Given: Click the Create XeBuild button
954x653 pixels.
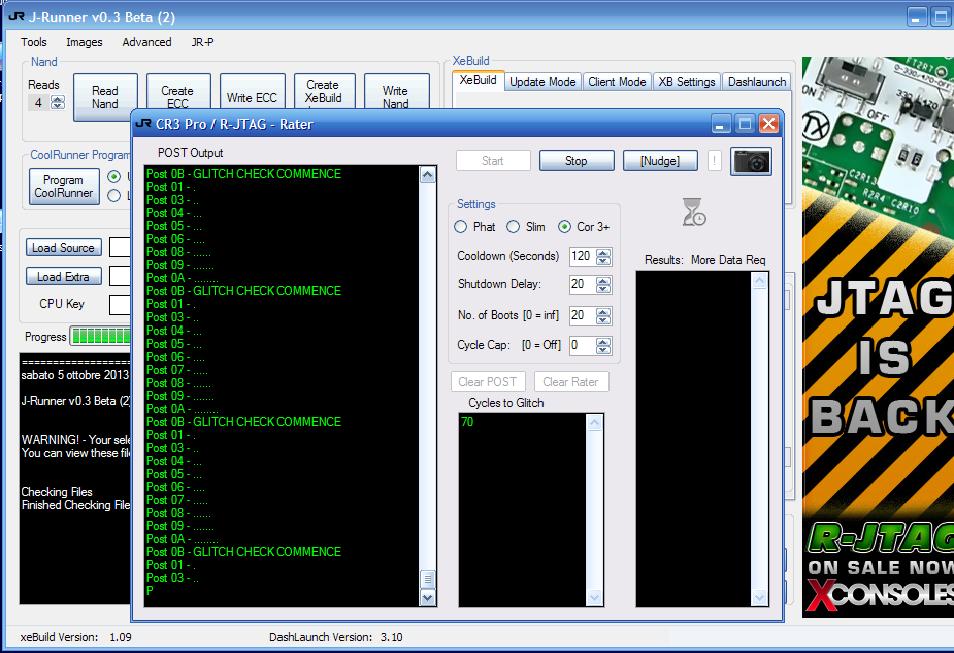Looking at the screenshot, I should [323, 92].
